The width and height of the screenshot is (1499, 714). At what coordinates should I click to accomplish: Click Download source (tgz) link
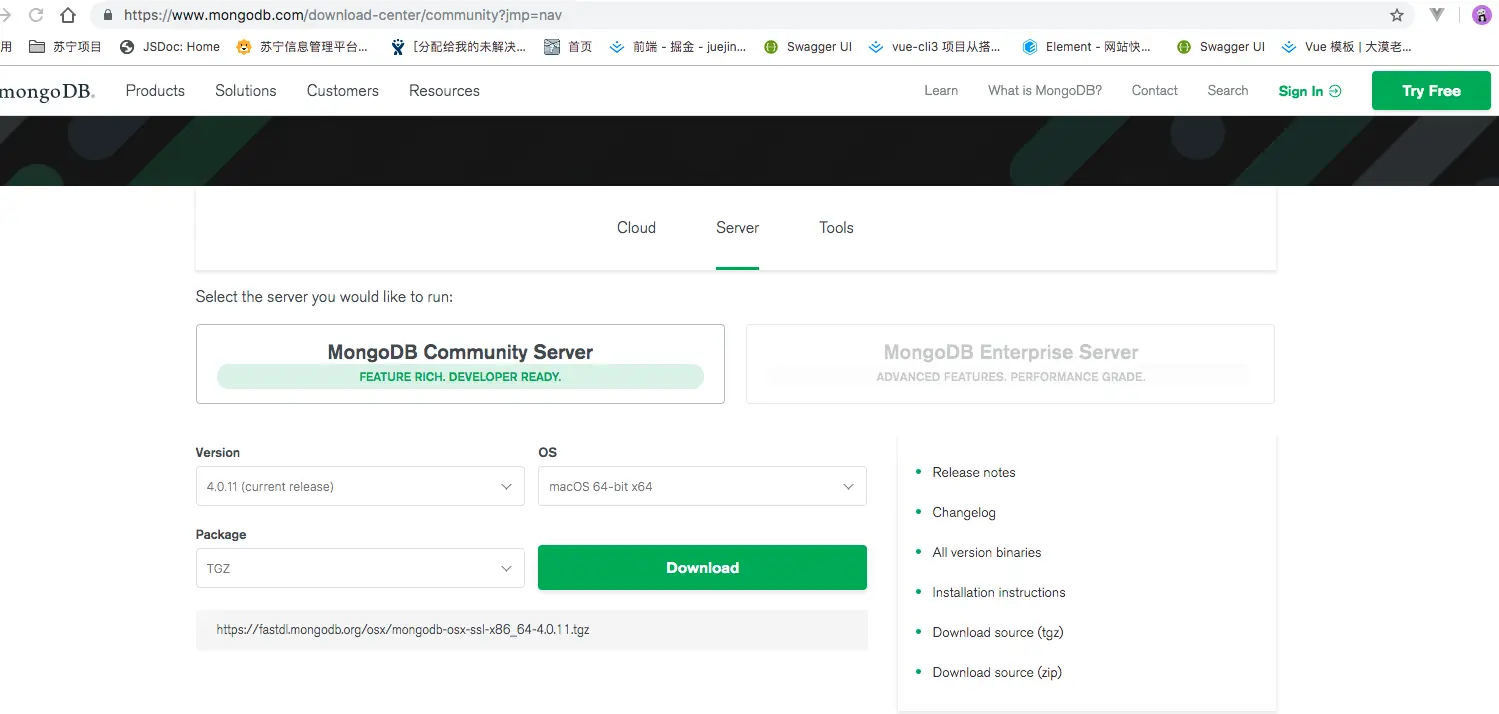[998, 632]
